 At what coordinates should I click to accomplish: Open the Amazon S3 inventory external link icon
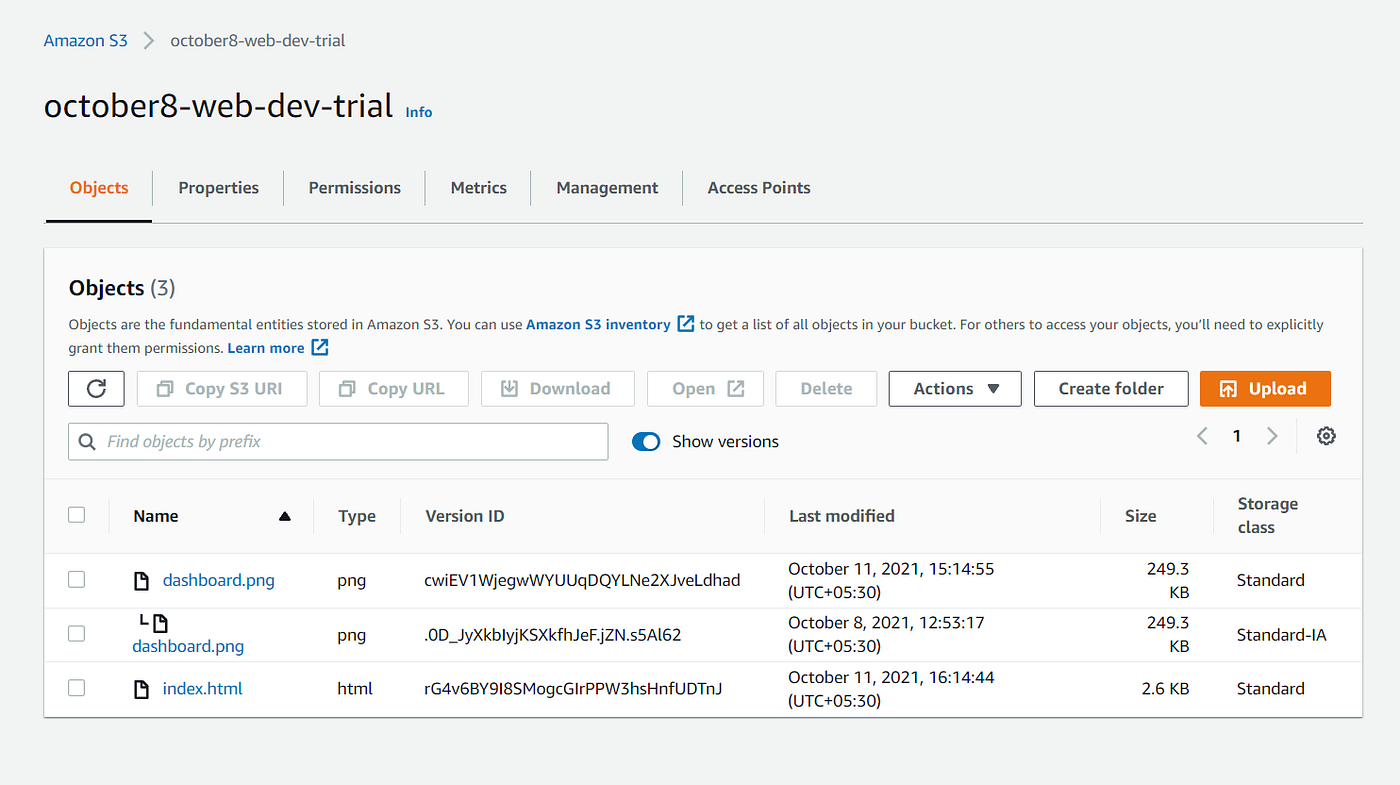click(x=686, y=323)
